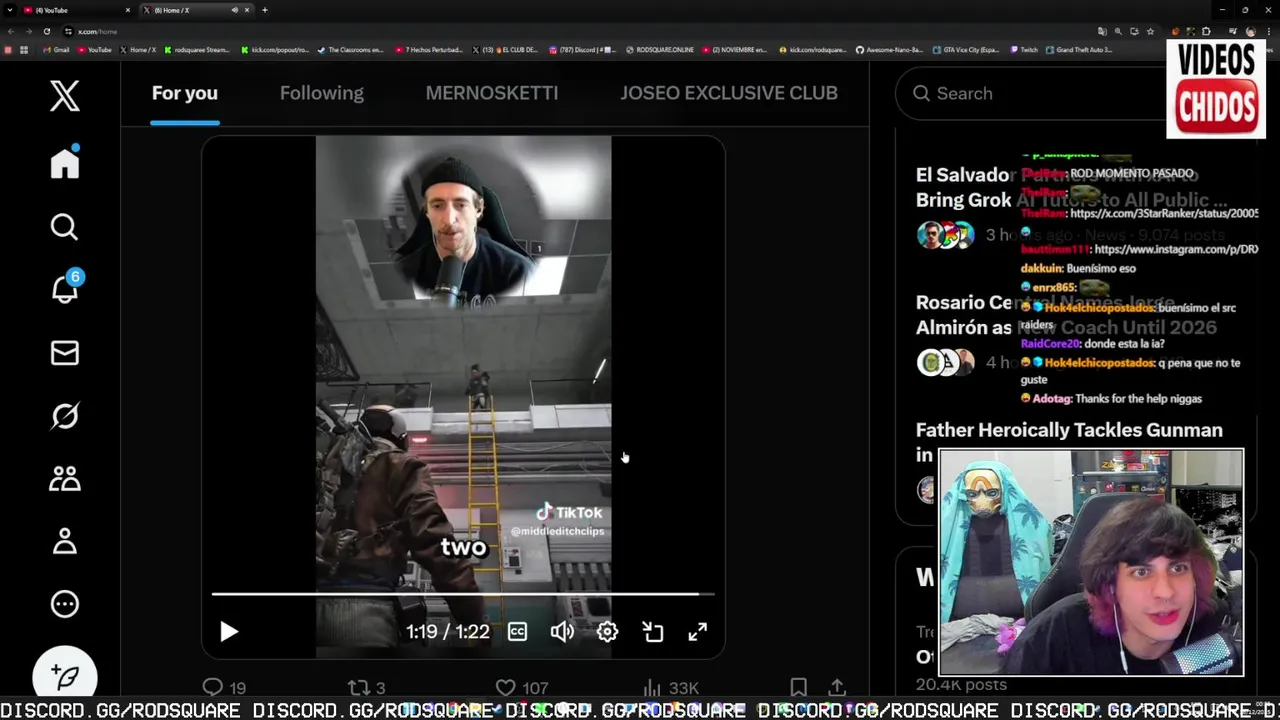The height and width of the screenshot is (720, 1280).
Task: Repost the post with 3 reposts
Action: pyautogui.click(x=366, y=688)
